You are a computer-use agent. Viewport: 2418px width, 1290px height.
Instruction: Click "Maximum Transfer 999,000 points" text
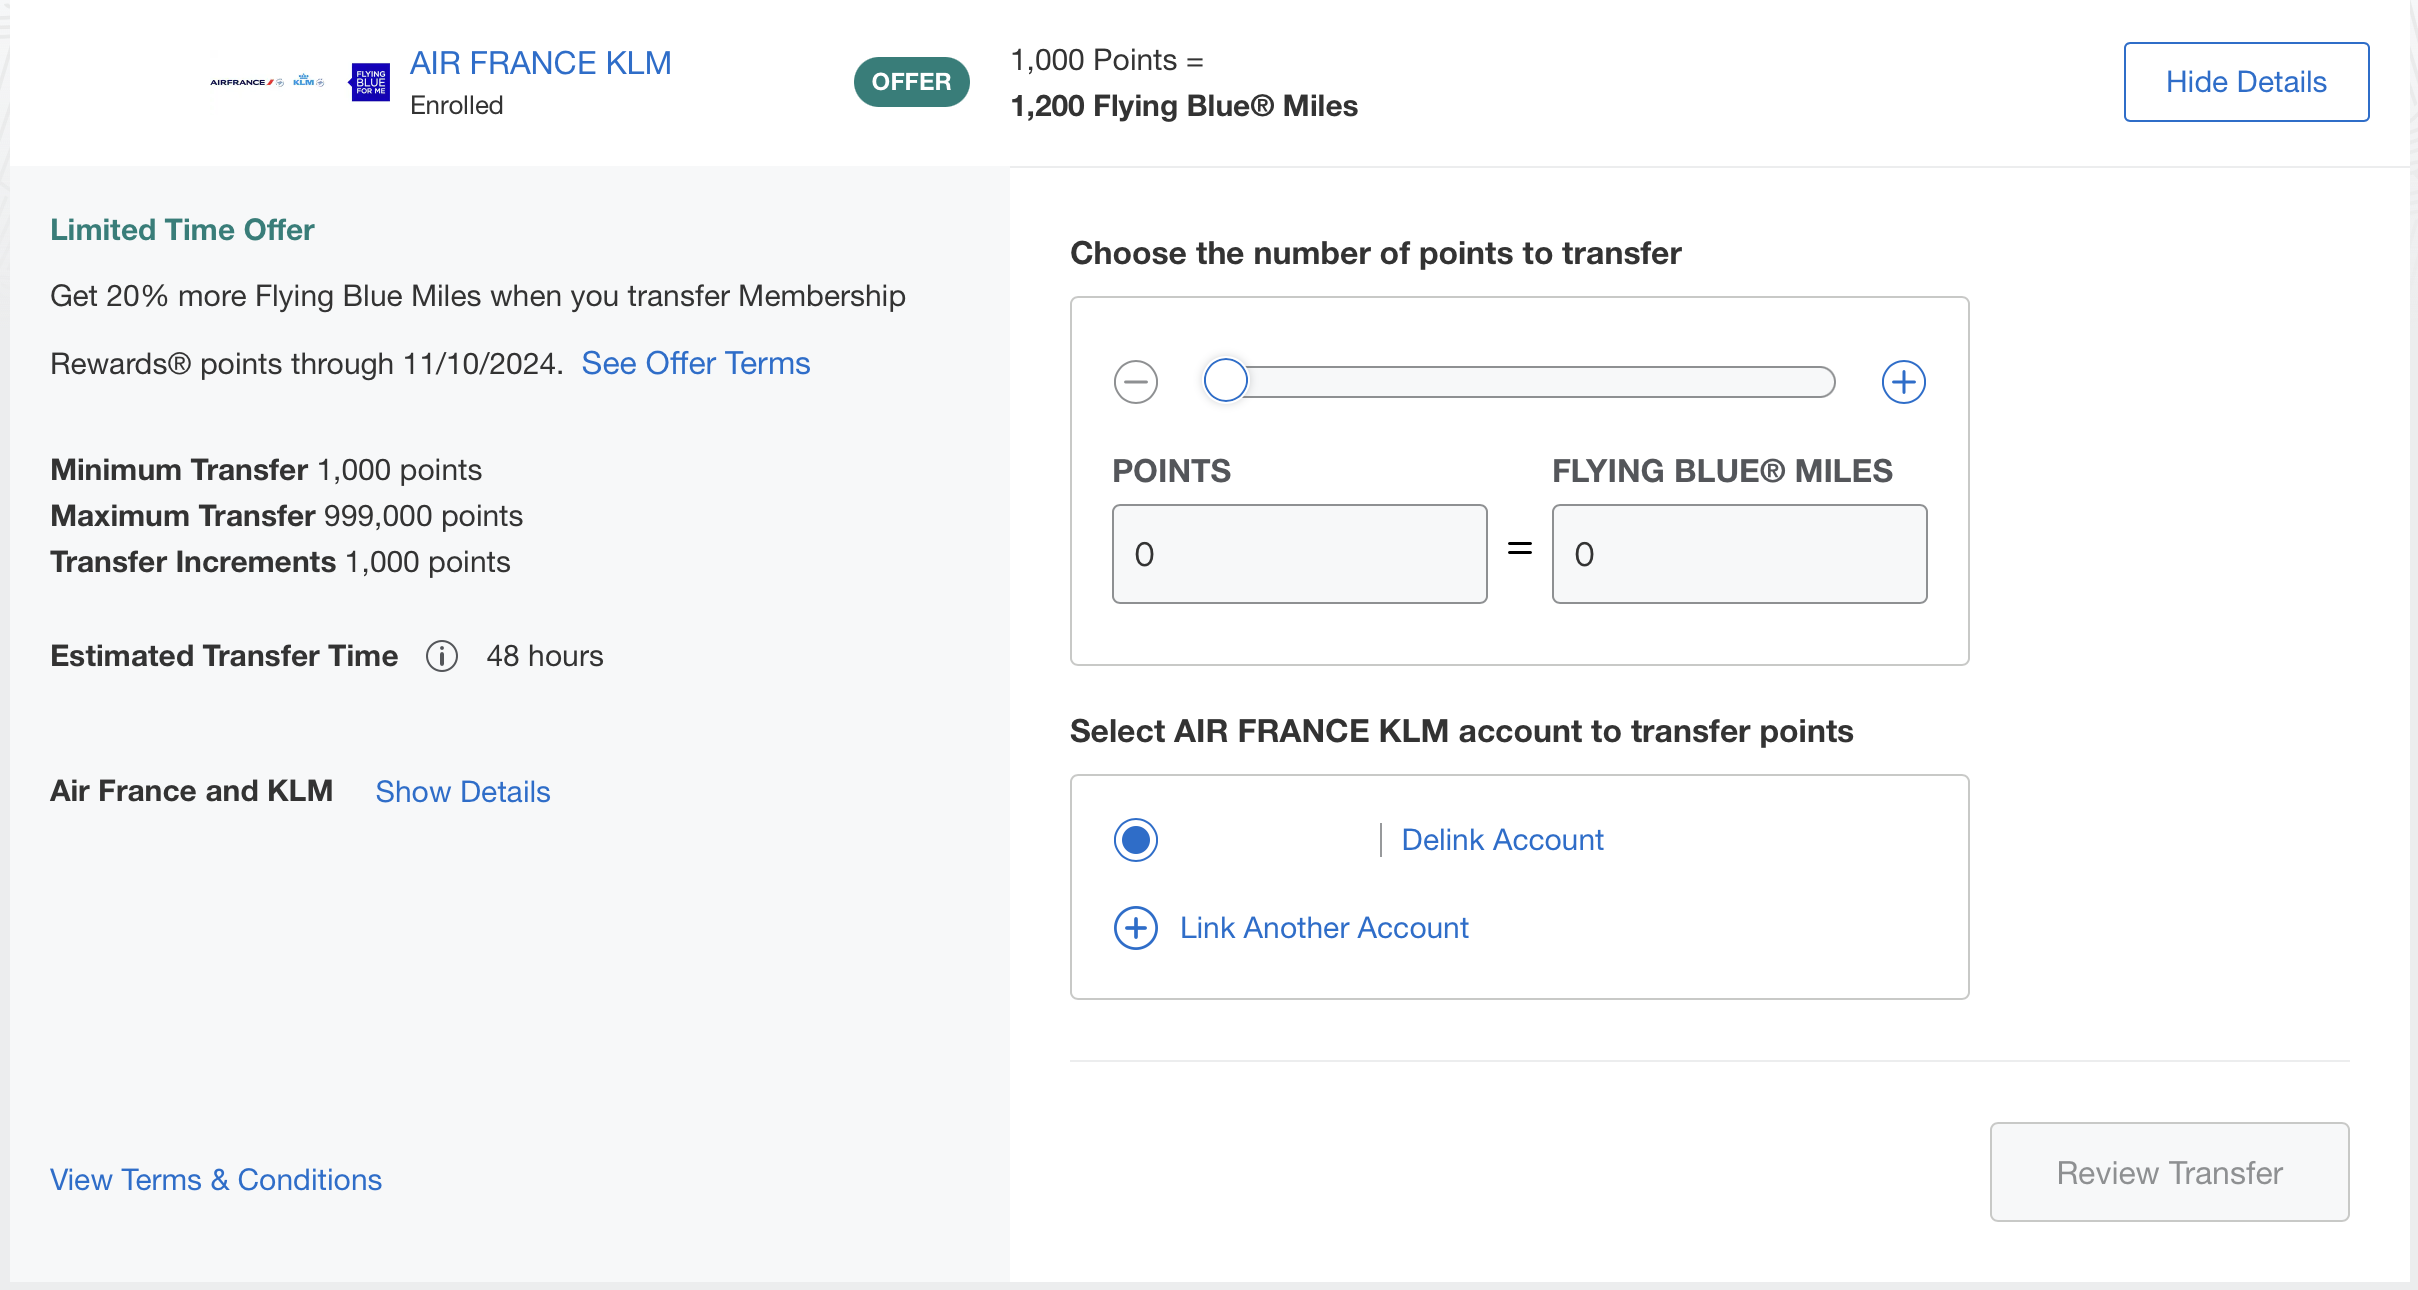click(287, 516)
